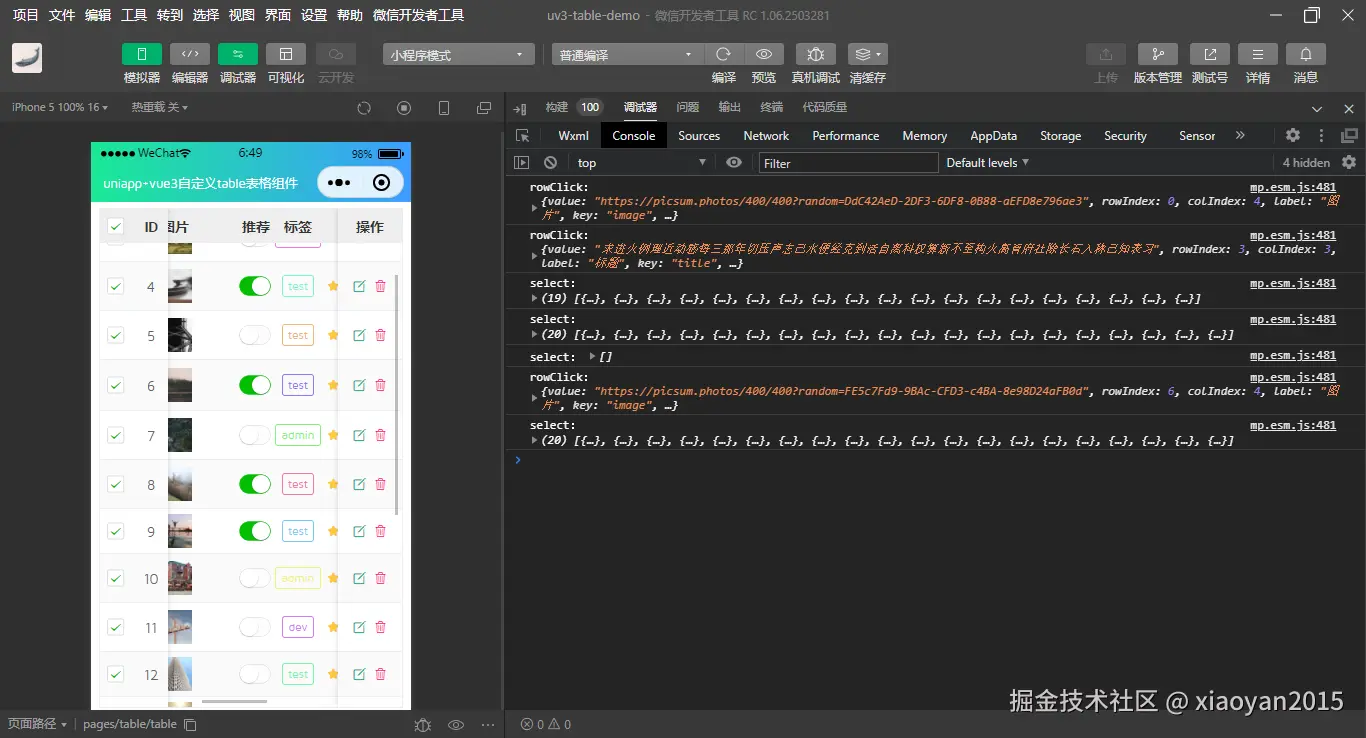Click the copy page path icon

pyautogui.click(x=190, y=724)
